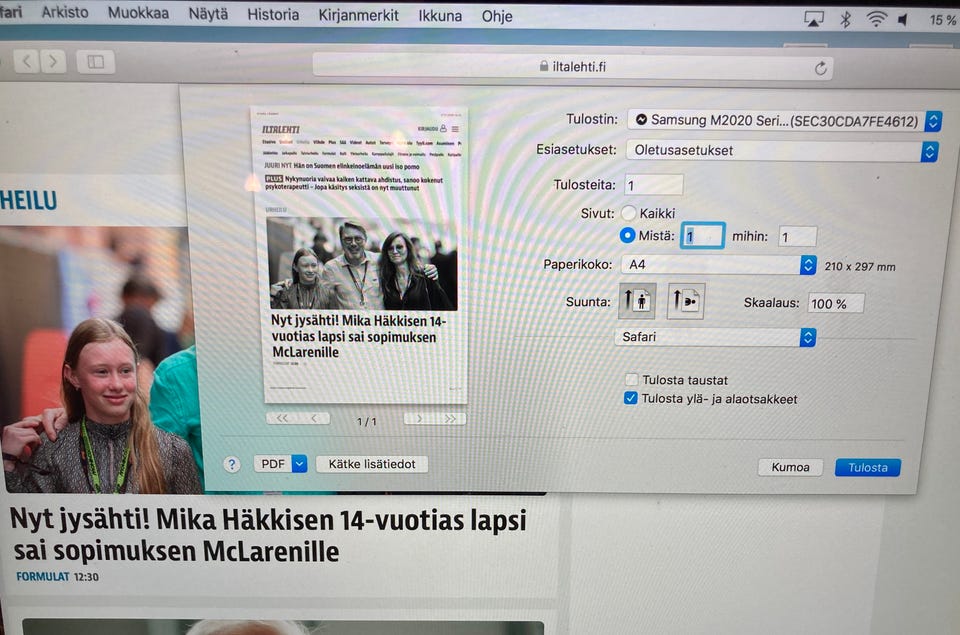The width and height of the screenshot is (960, 635).
Task: Click the print preview page thumbnail
Action: 361,255
